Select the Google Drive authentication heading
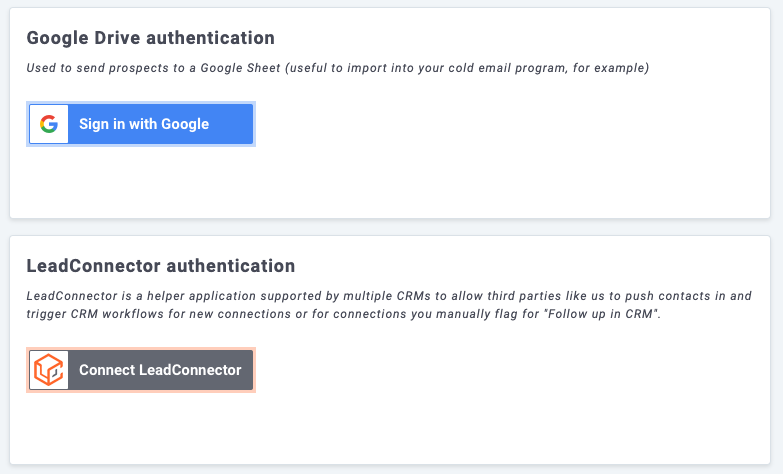 click(x=150, y=38)
